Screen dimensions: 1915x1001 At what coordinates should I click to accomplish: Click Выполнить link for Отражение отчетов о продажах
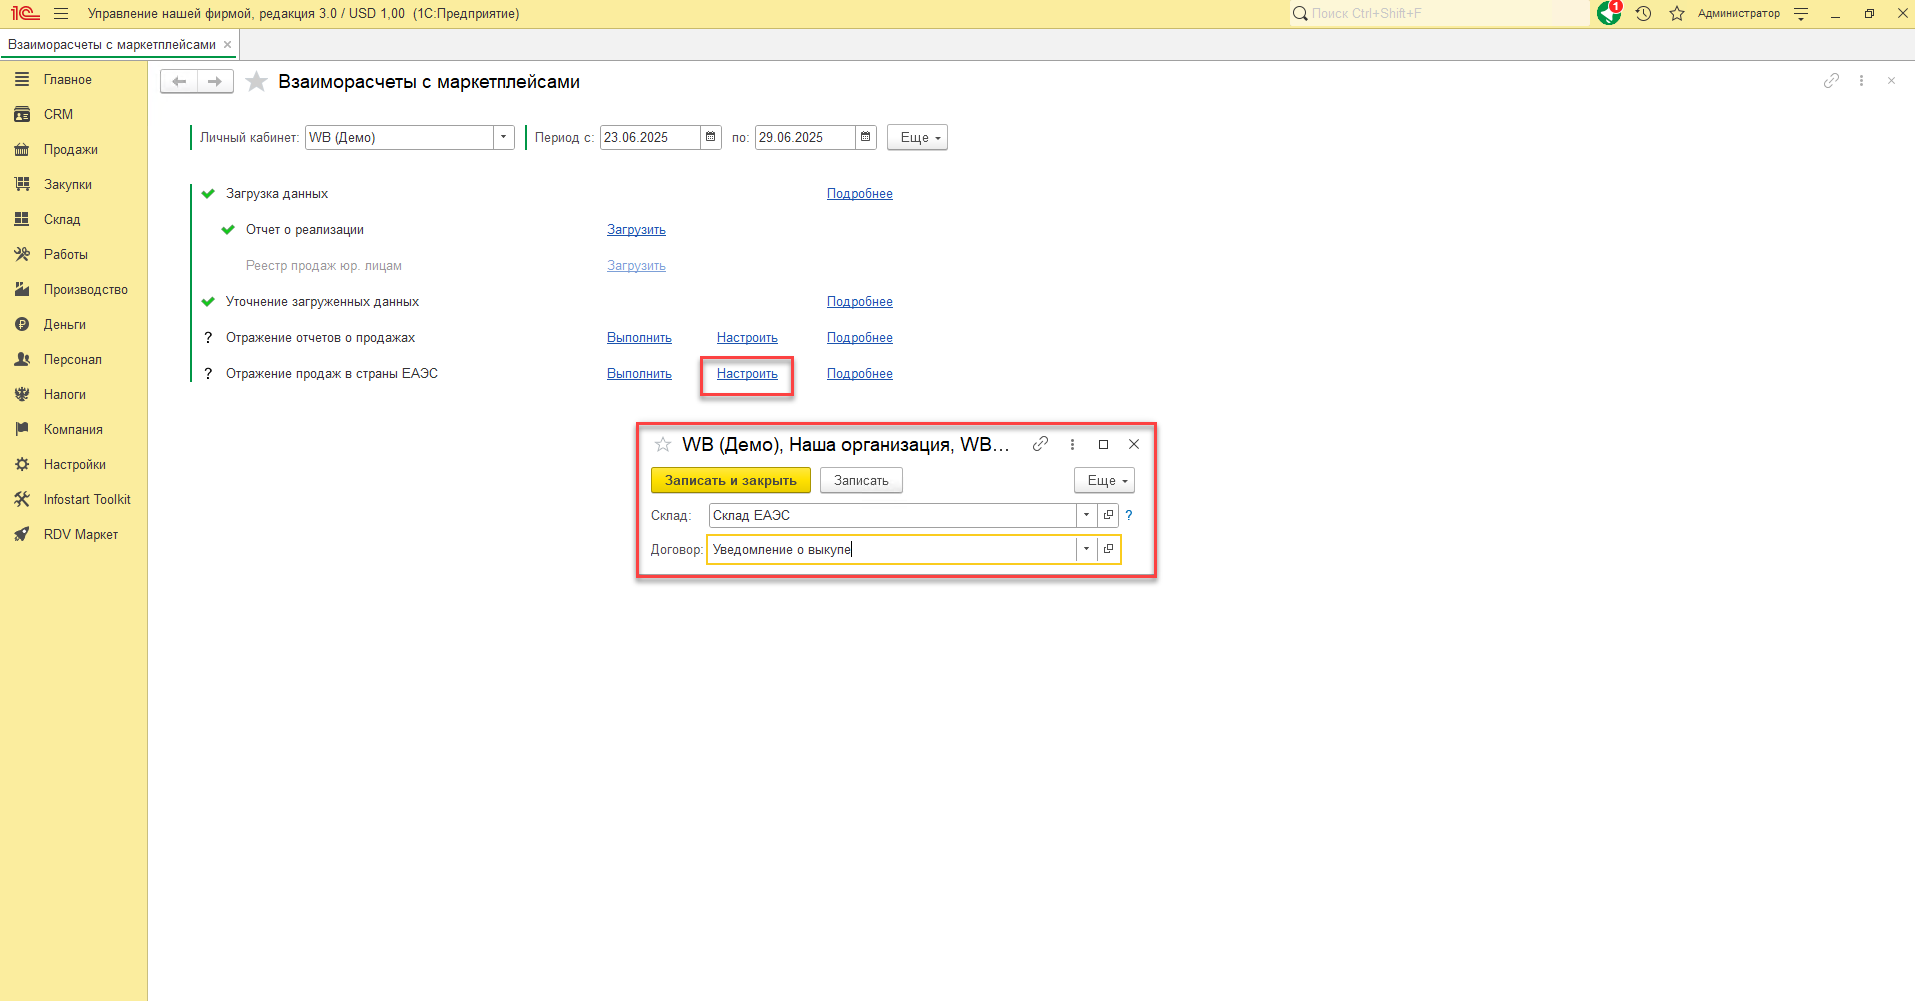639,337
